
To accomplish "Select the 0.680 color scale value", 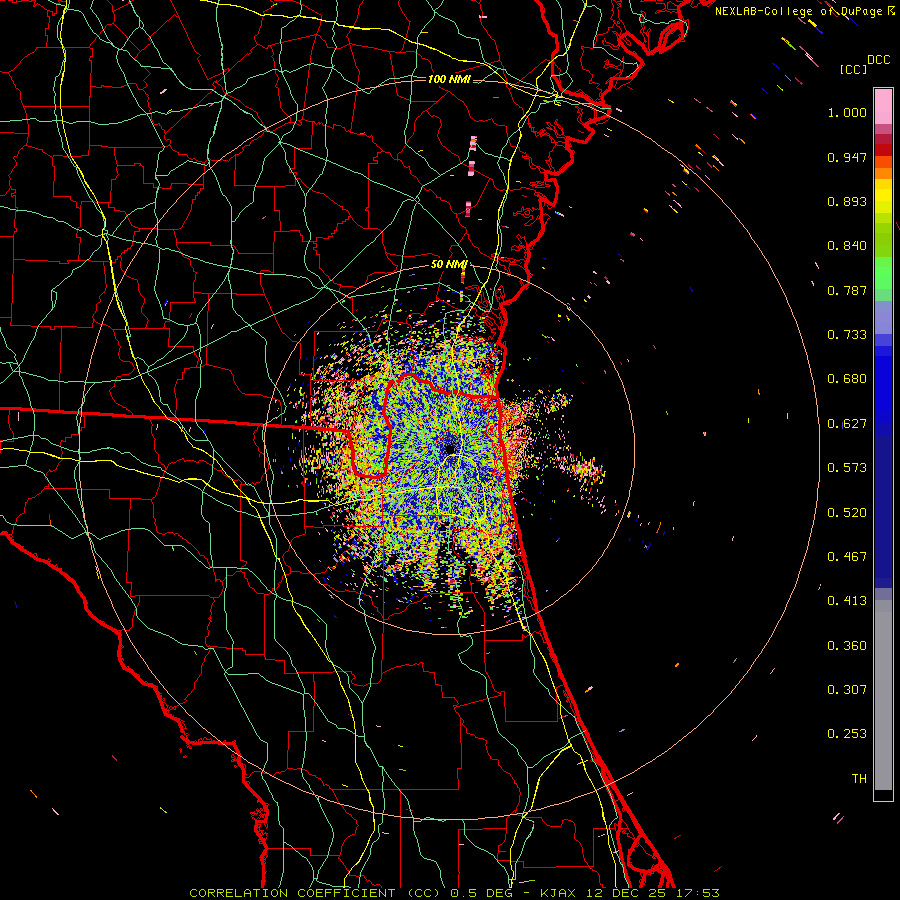I will click(847, 379).
